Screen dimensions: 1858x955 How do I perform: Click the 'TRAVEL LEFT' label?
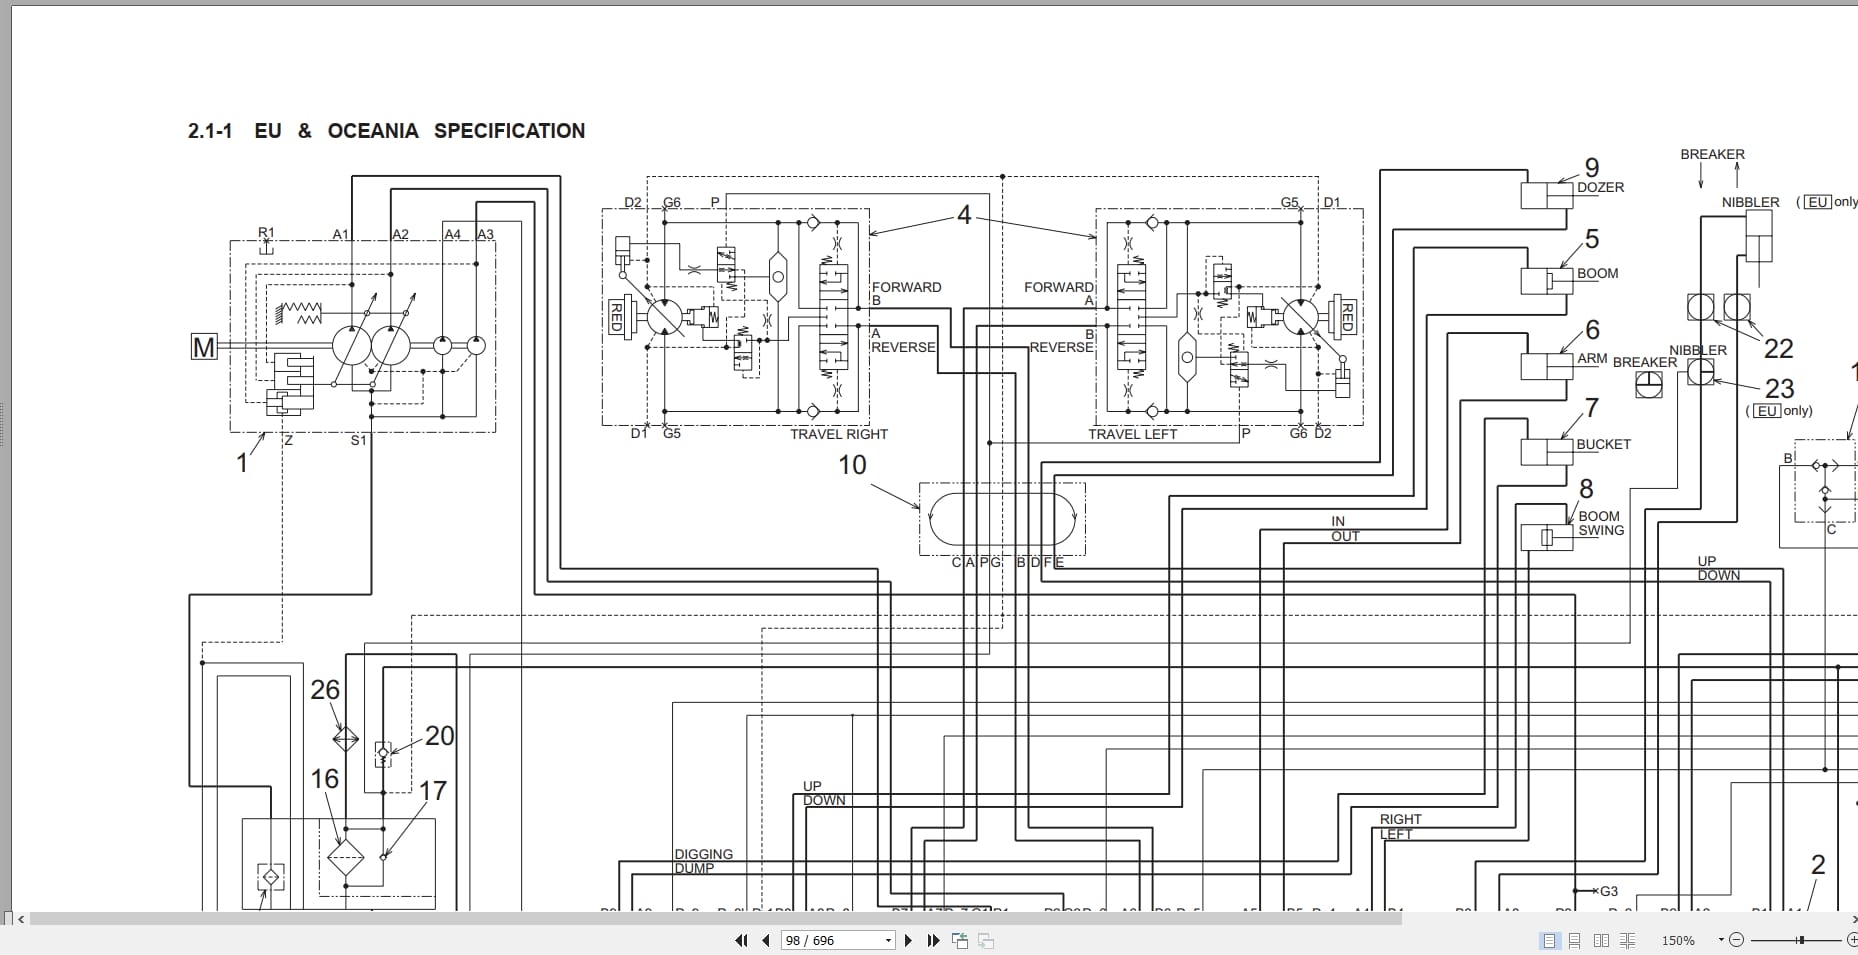1133,434
